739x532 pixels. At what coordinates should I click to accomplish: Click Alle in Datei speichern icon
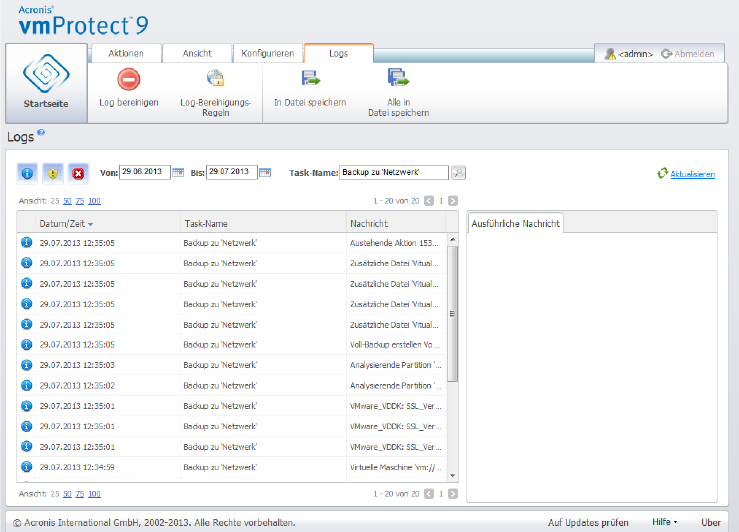[398, 79]
